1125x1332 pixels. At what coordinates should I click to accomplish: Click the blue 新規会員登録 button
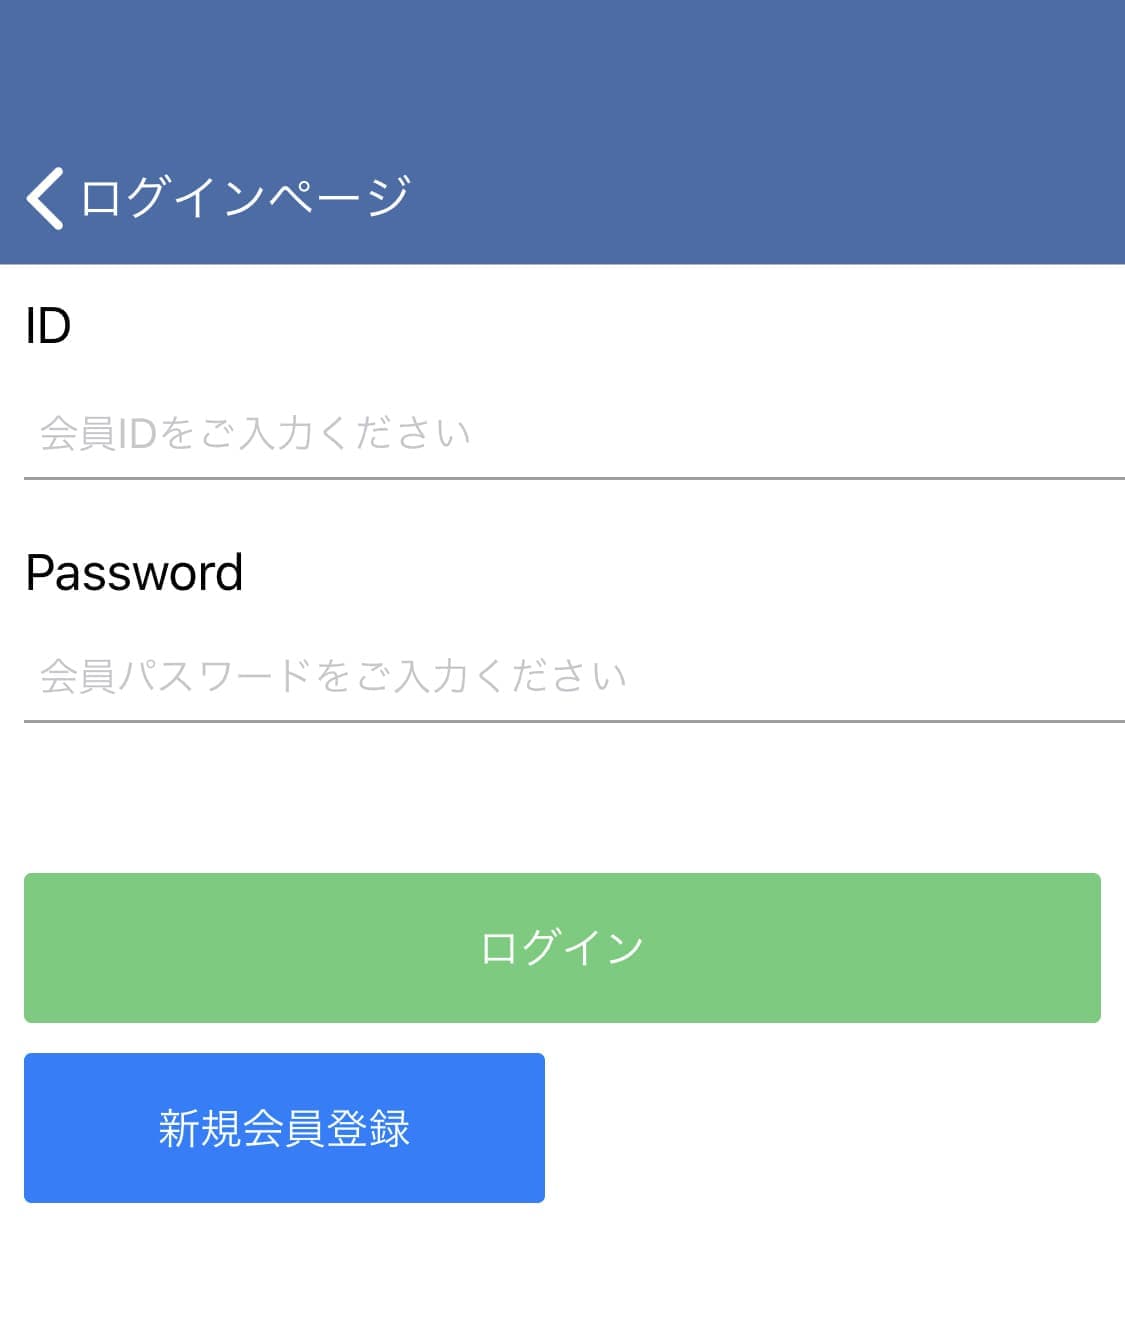click(284, 1128)
